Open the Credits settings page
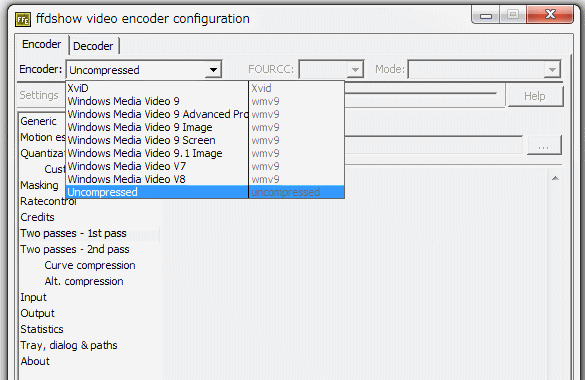Screen dimensions: 585x380 [x=37, y=217]
